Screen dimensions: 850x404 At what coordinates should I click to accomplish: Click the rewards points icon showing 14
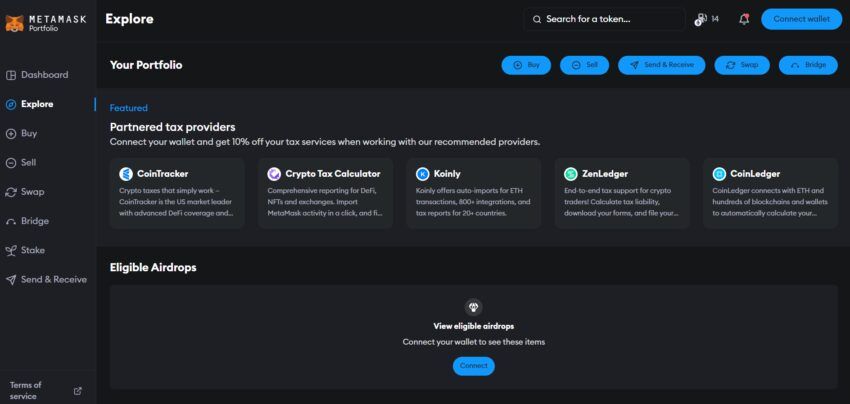[x=701, y=19]
